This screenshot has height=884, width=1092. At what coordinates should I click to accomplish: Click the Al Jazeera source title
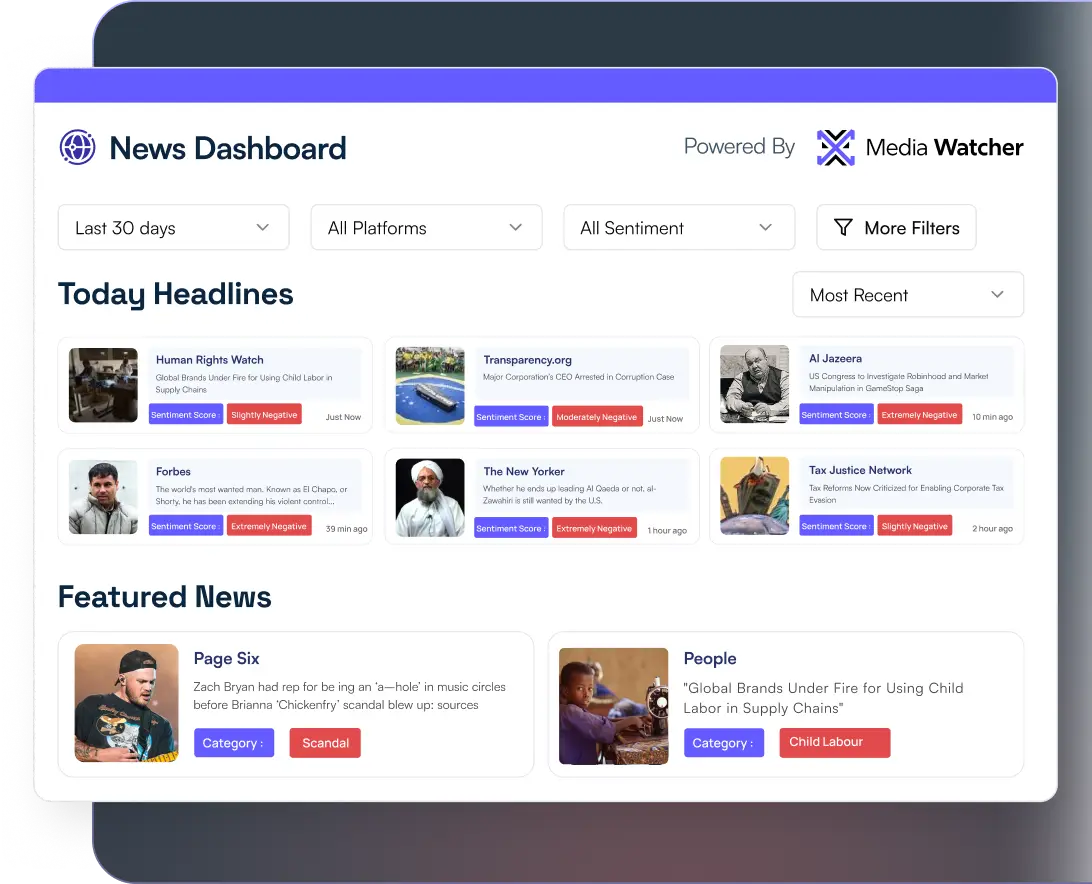[x=835, y=358]
